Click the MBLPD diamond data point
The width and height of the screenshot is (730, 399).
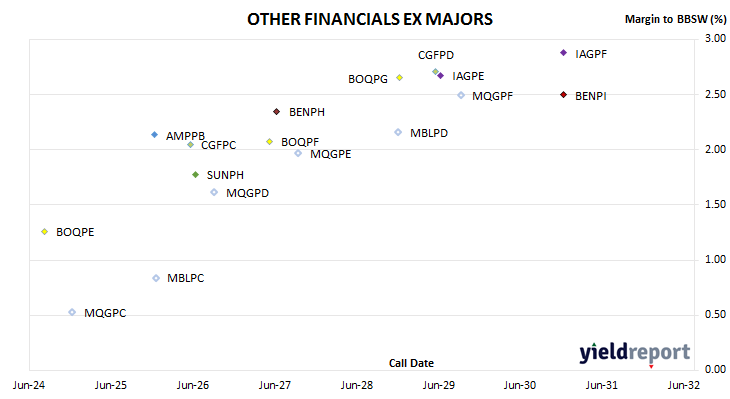coord(398,133)
